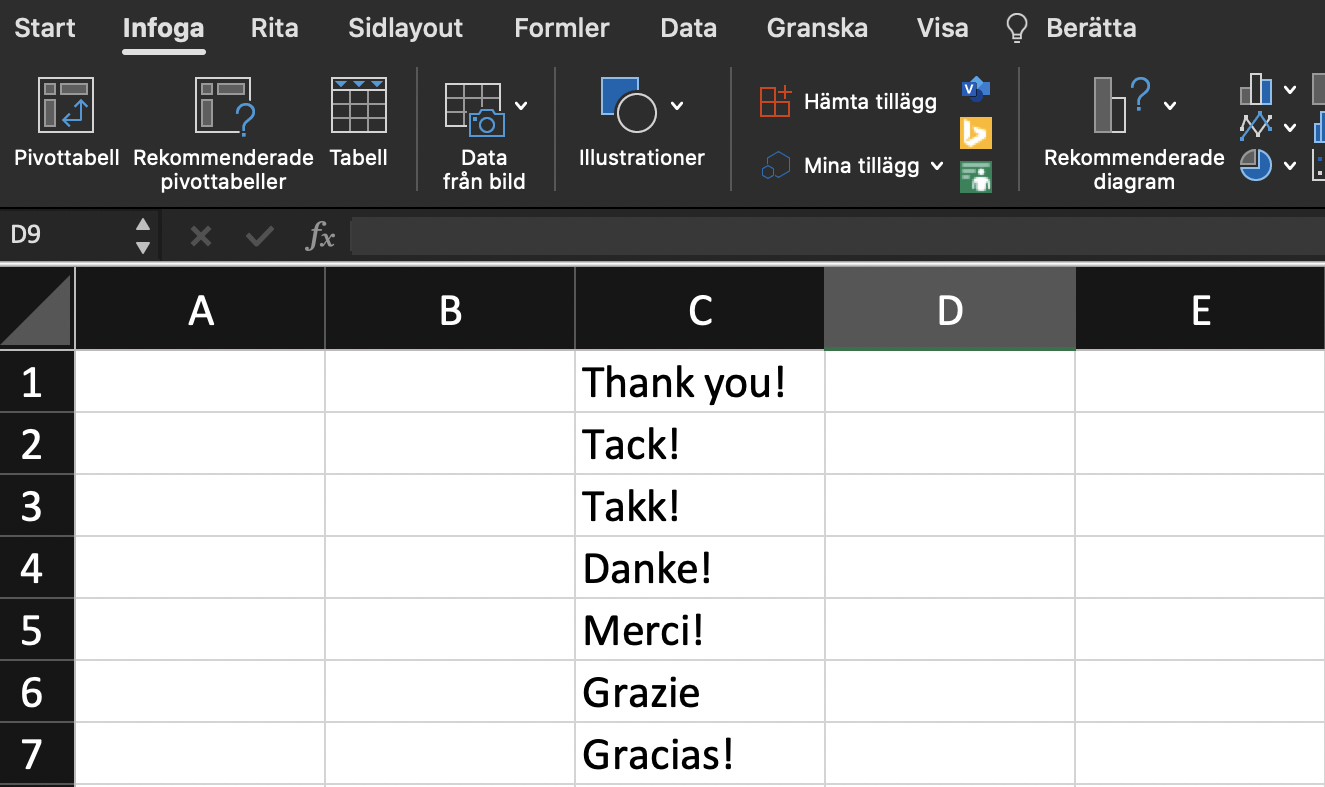
Task: Open the Bing add-in icon
Action: [x=975, y=133]
